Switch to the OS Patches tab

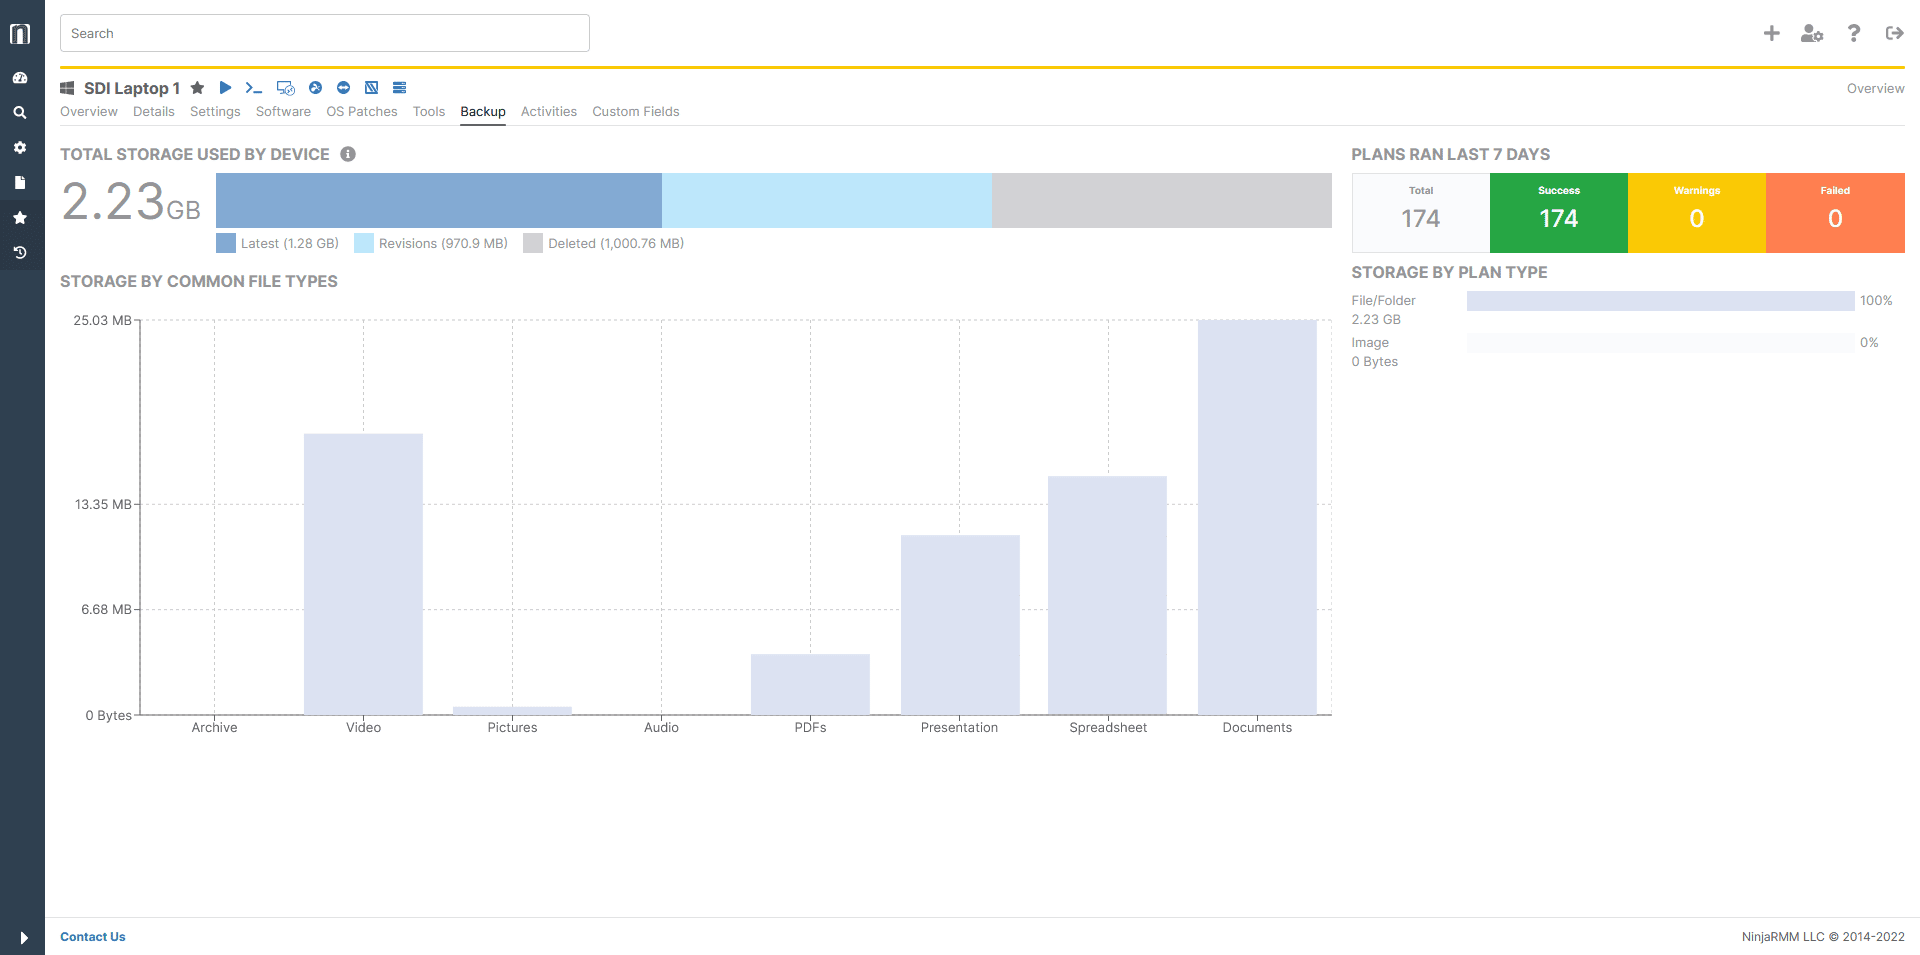361,112
